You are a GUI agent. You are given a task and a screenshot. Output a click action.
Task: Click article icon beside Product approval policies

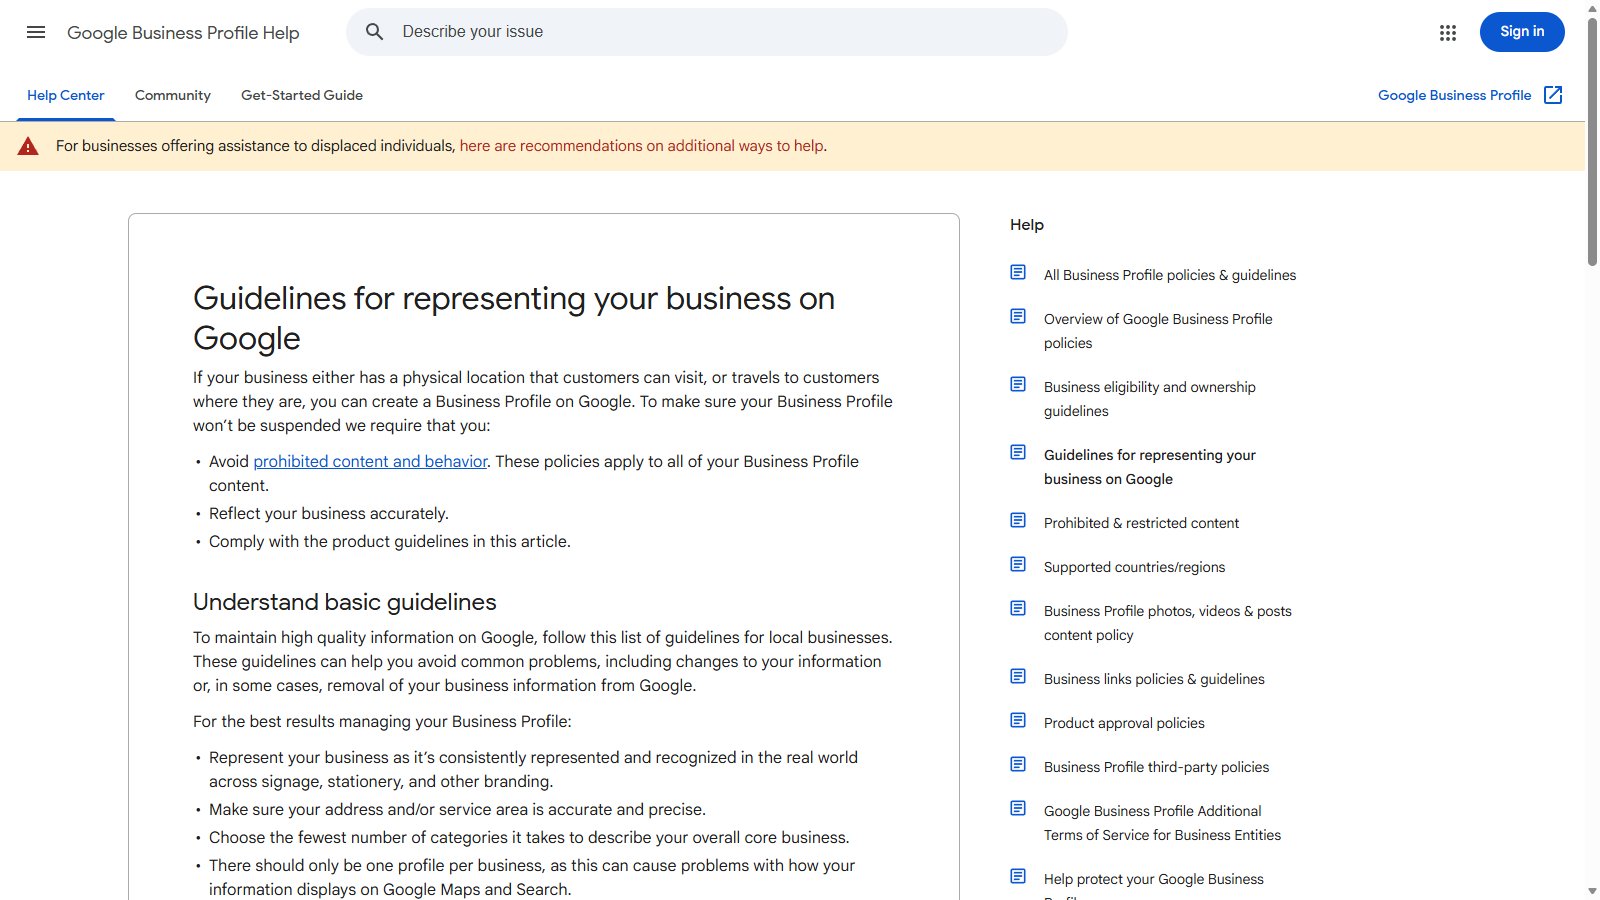pyautogui.click(x=1018, y=720)
